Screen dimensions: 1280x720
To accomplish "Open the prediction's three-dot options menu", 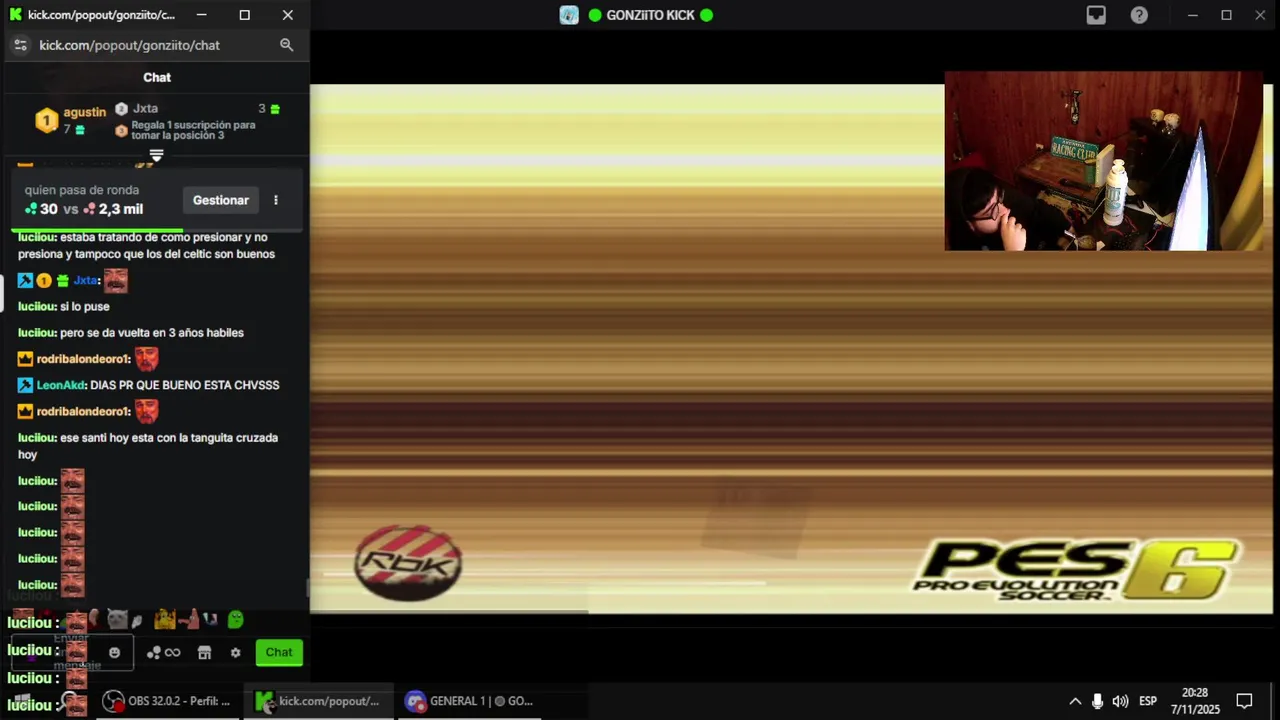I will [276, 200].
